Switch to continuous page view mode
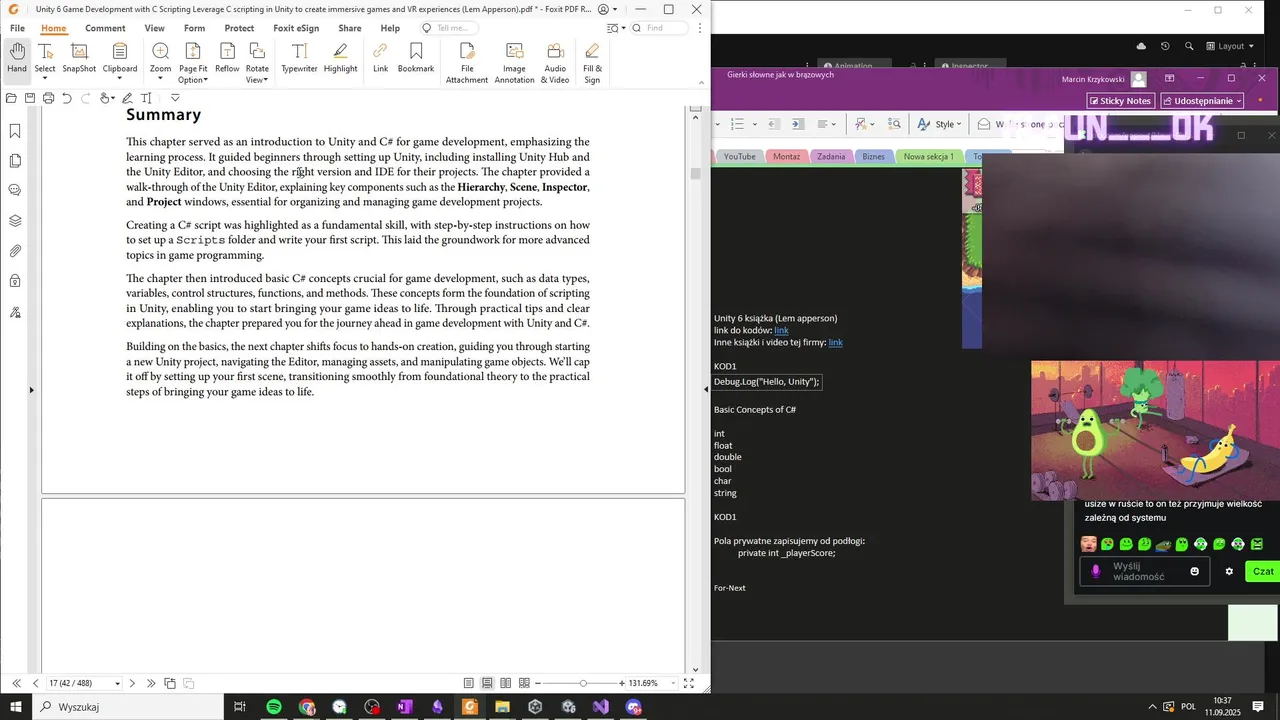This screenshot has height=720, width=1280. pyautogui.click(x=487, y=683)
